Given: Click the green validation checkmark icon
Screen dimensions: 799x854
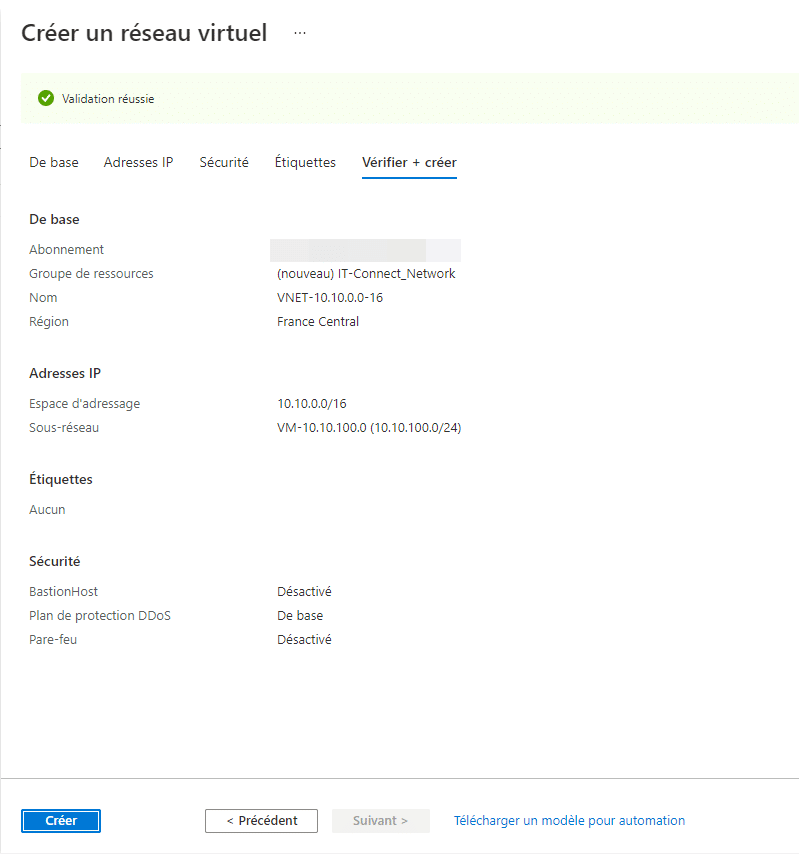Looking at the screenshot, I should point(45,99).
